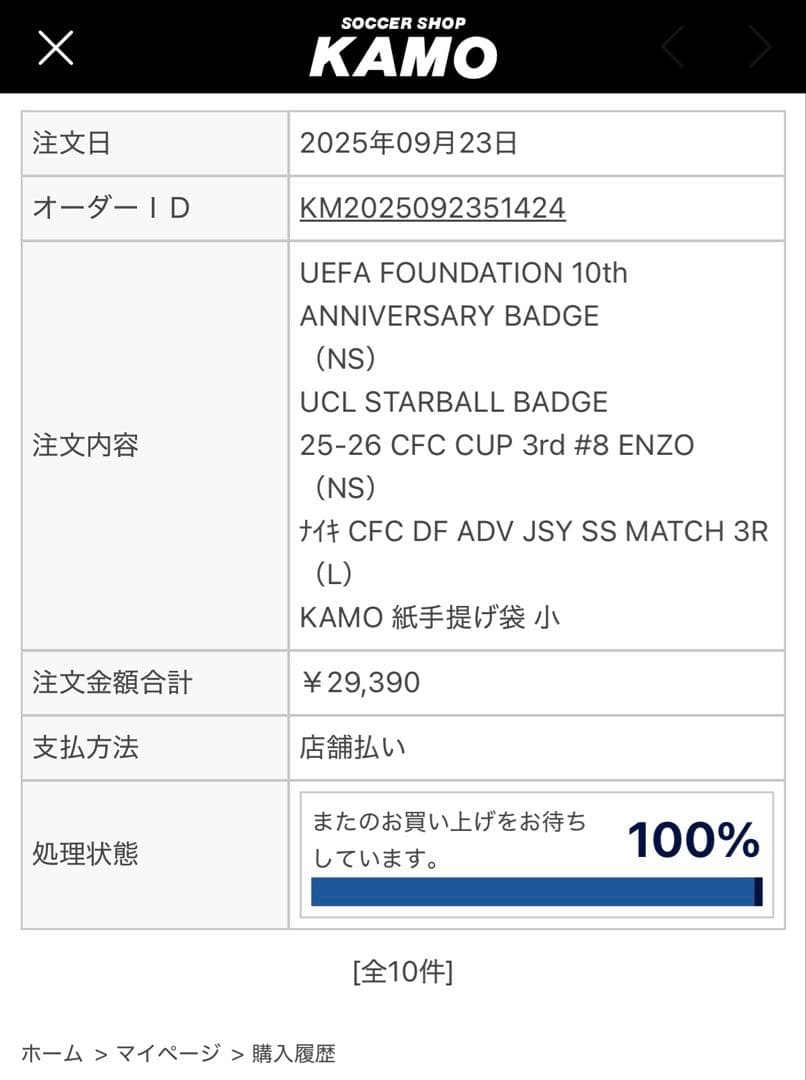The width and height of the screenshot is (806, 1080).
Task: Select the UCL STARBALL BADGE line item
Action: tap(454, 402)
